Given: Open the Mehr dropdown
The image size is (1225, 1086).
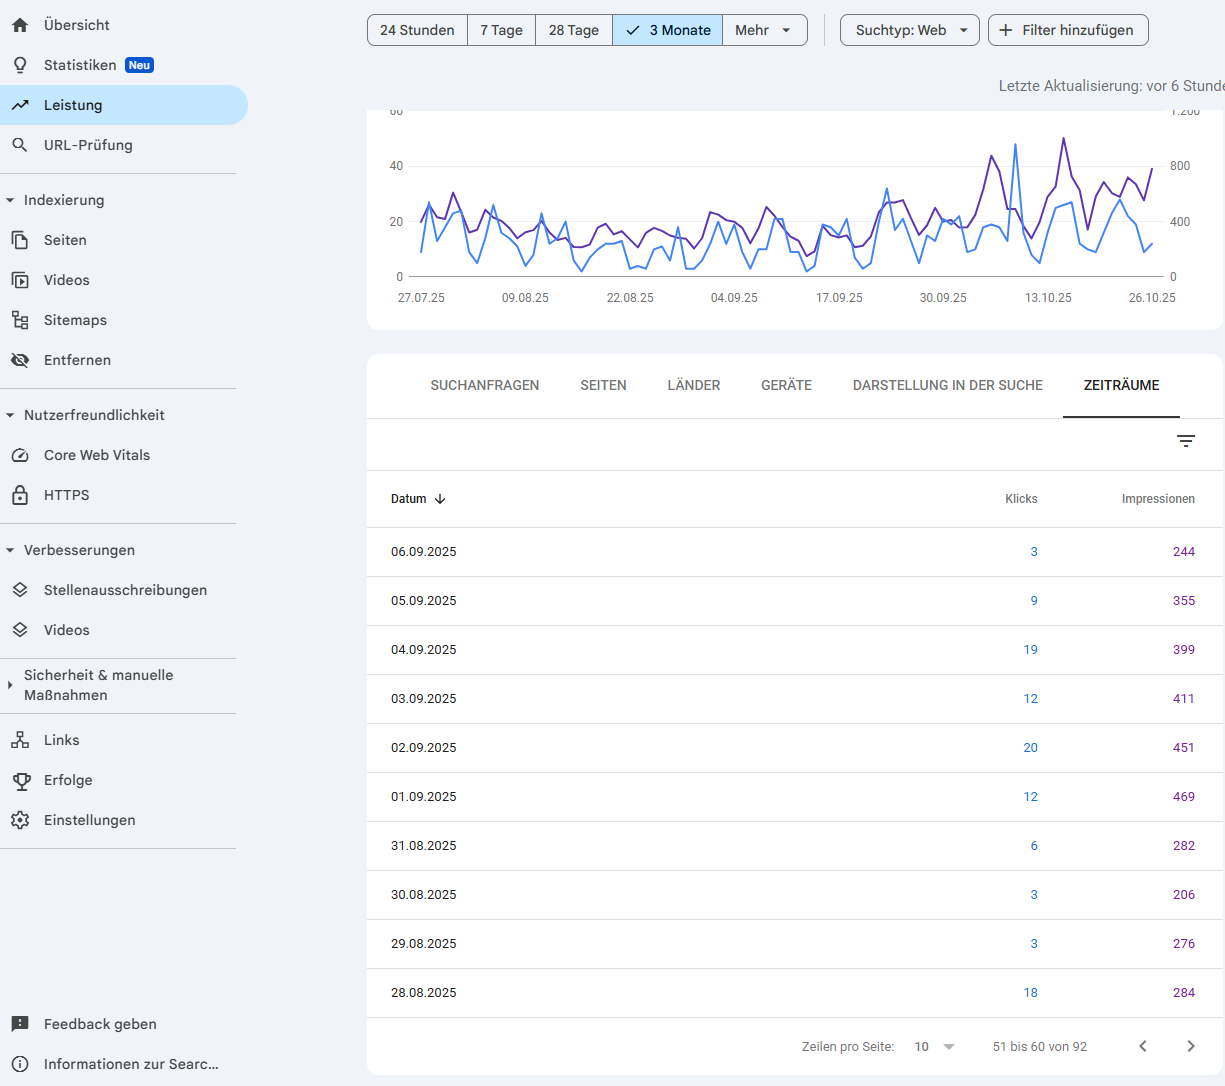Looking at the screenshot, I should [x=764, y=30].
